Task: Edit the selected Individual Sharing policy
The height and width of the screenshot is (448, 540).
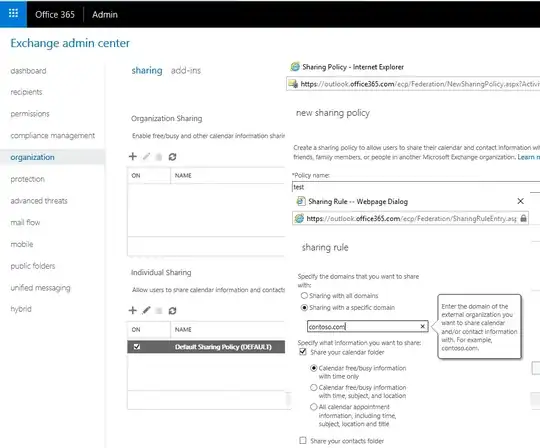Action: click(x=146, y=311)
